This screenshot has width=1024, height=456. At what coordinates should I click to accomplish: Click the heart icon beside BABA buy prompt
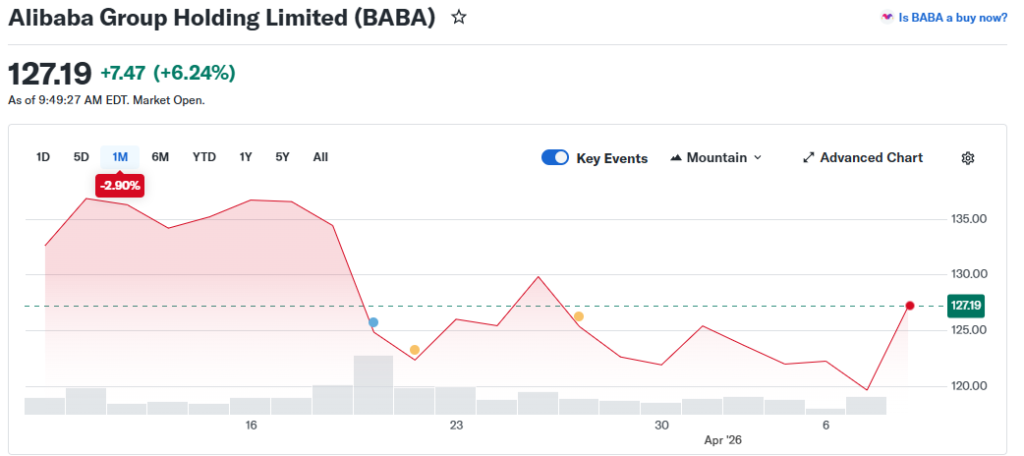pos(886,17)
